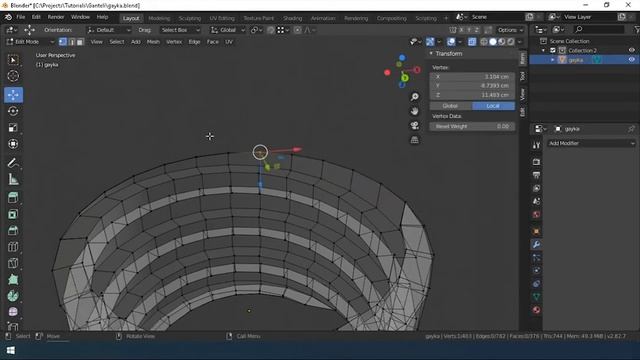Select the Bevel tool

(x=13, y=231)
